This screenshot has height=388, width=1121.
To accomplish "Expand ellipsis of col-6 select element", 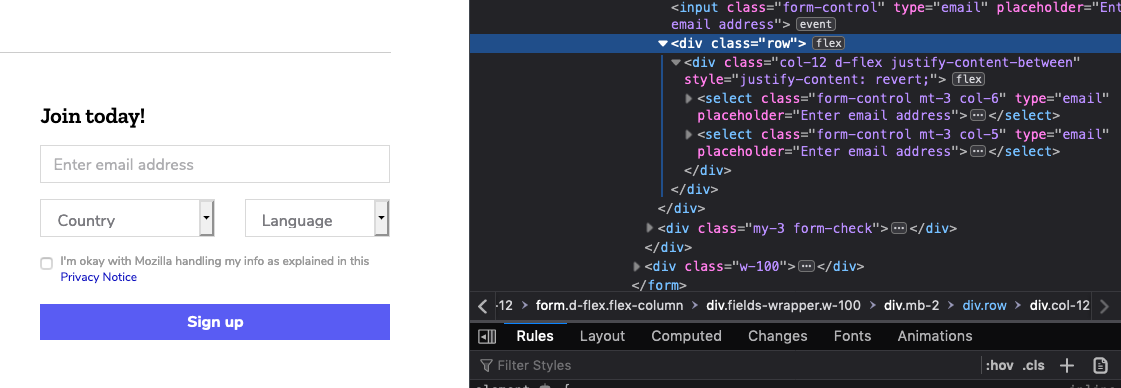I will tap(977, 115).
